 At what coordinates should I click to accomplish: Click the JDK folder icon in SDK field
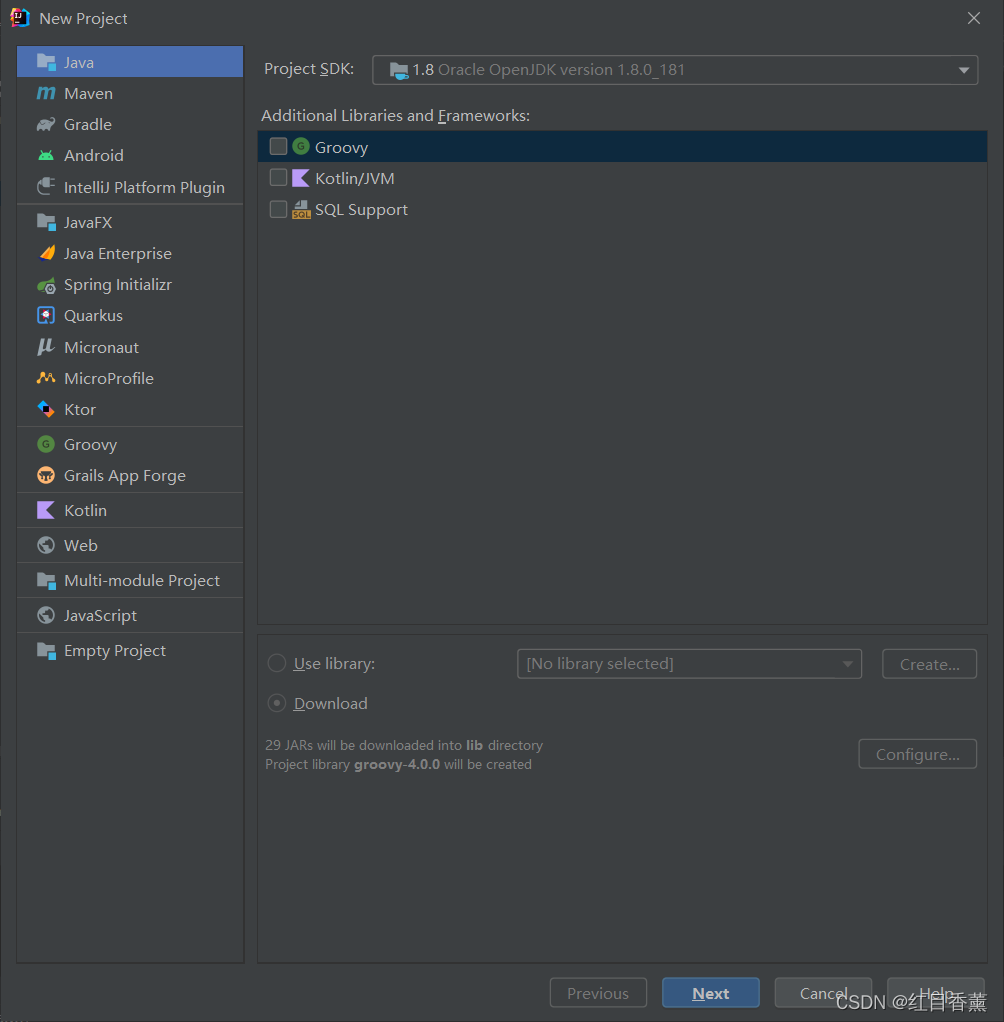click(398, 70)
